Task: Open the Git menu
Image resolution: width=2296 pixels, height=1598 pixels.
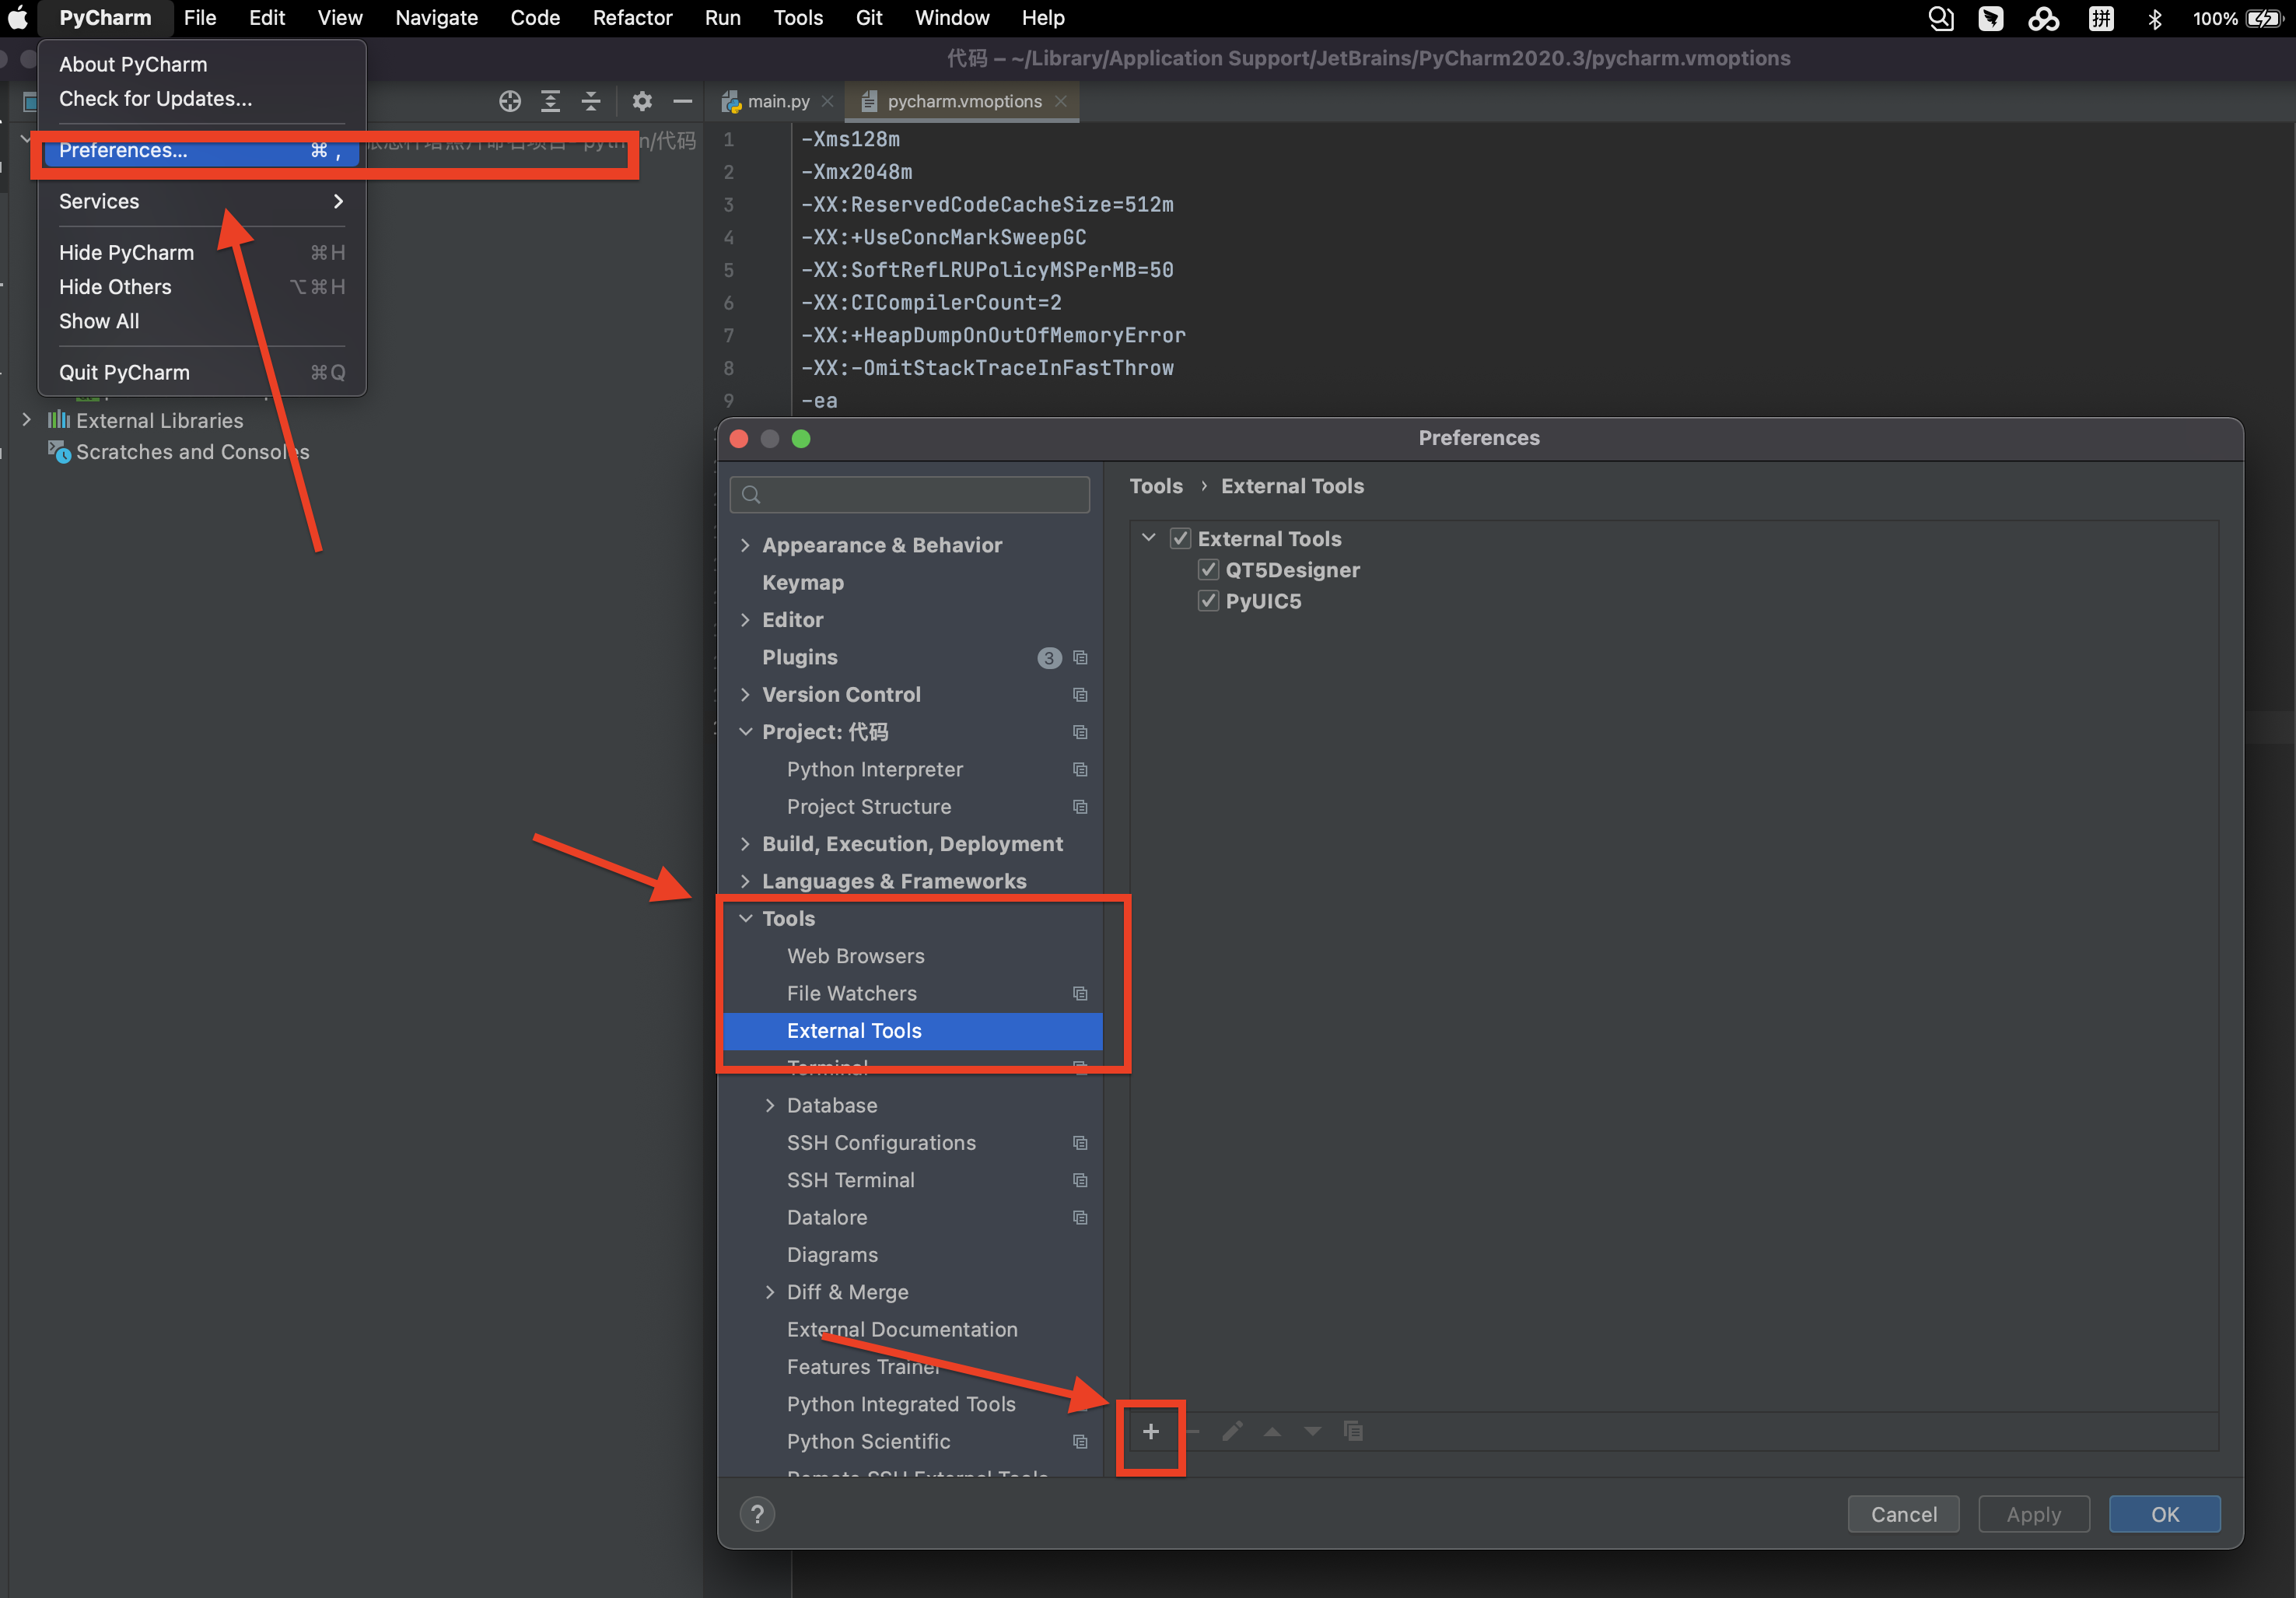Action: click(868, 18)
